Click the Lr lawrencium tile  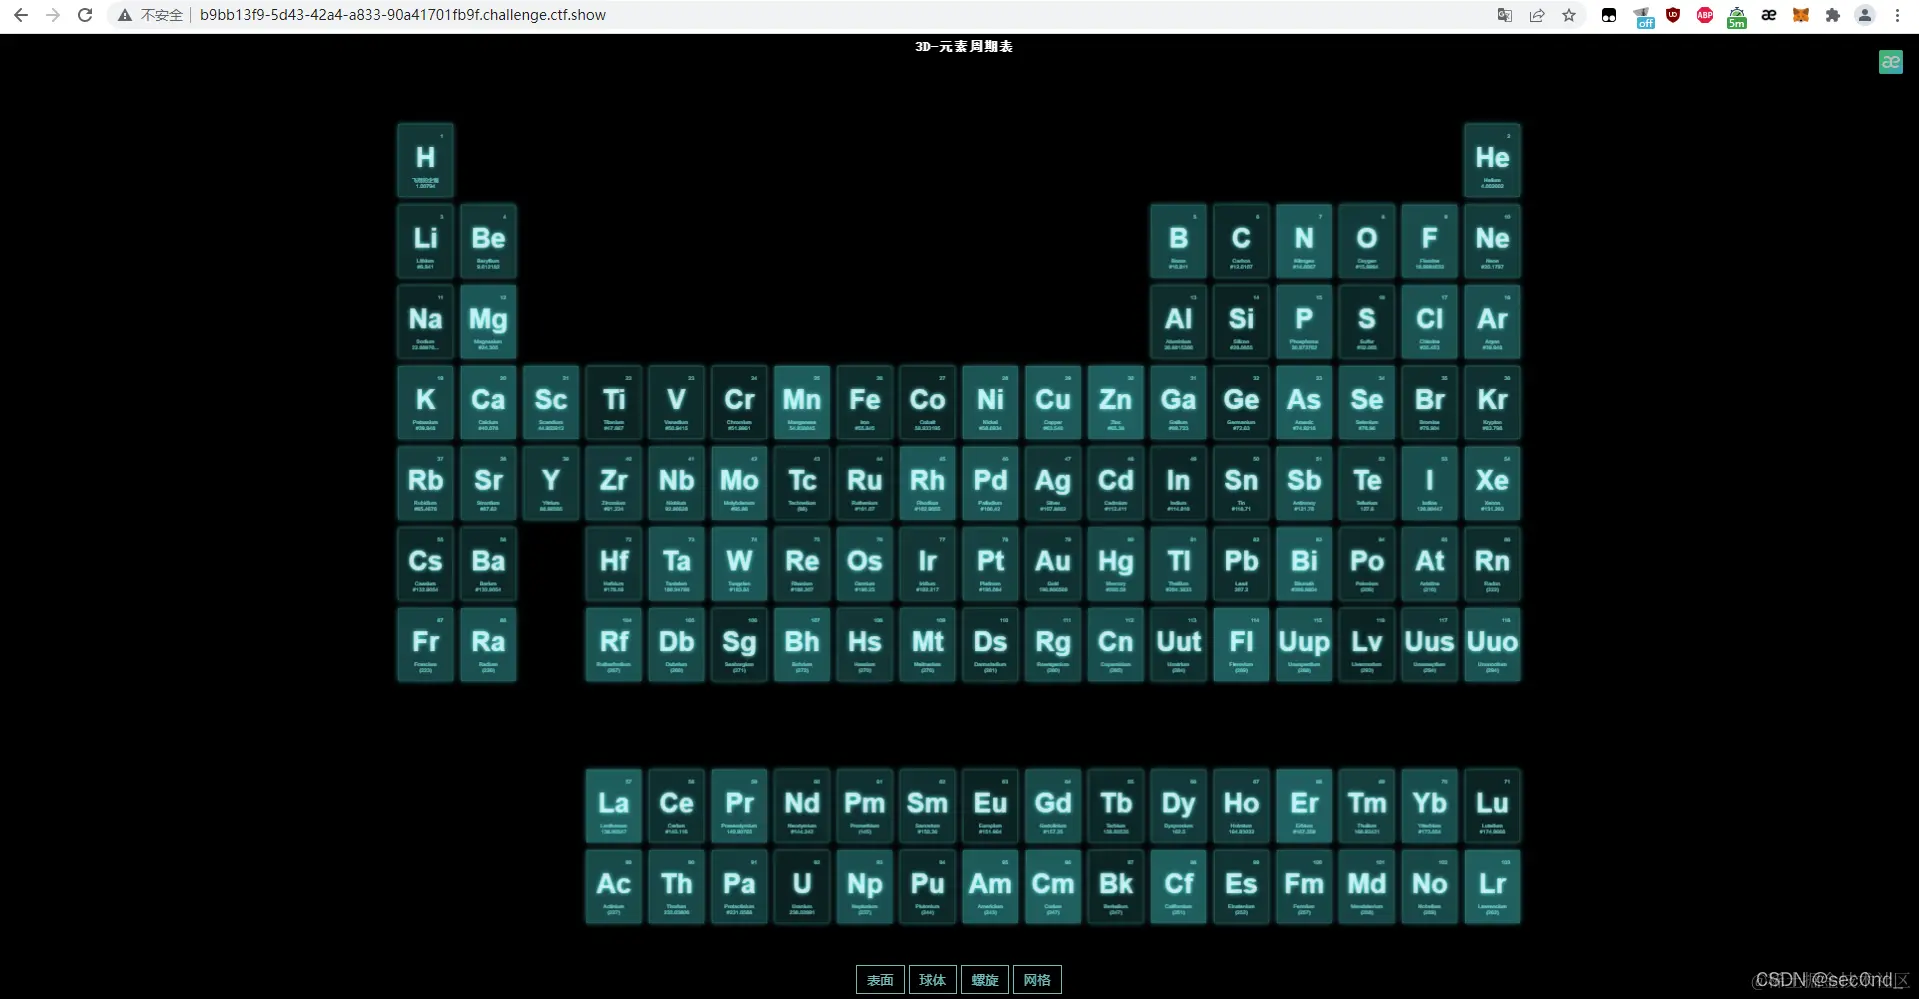[1492, 887]
